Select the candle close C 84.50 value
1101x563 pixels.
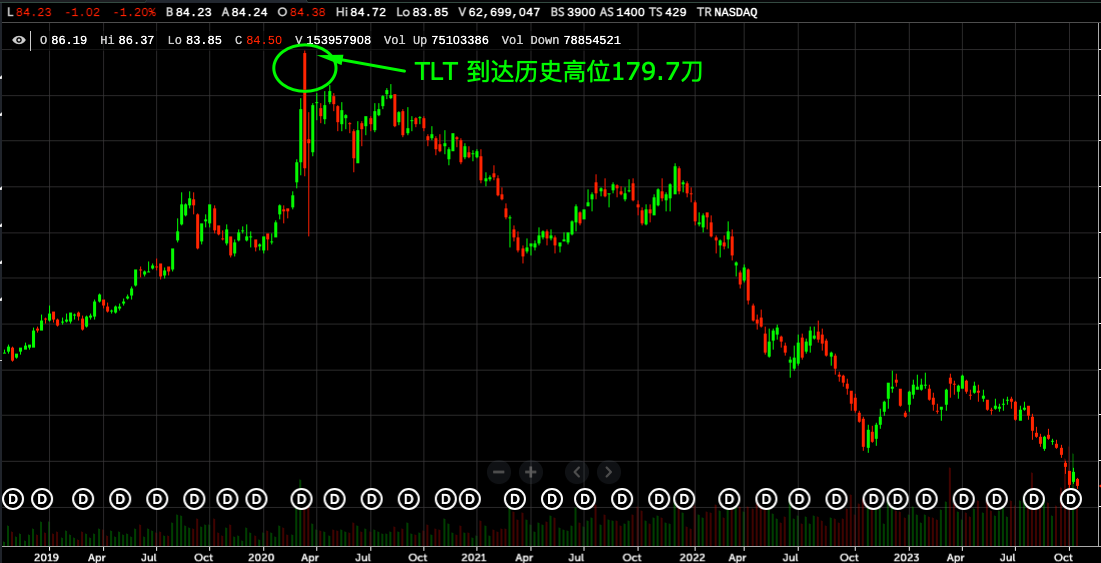point(258,41)
